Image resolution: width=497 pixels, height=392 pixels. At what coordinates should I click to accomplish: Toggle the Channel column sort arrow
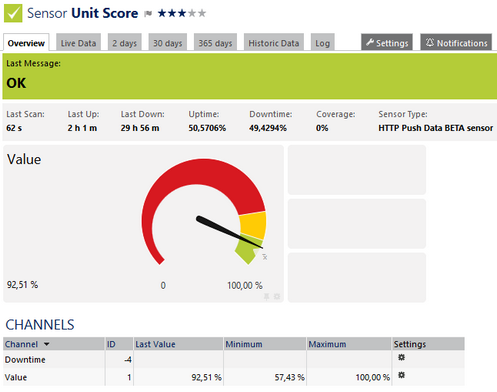pos(47,344)
